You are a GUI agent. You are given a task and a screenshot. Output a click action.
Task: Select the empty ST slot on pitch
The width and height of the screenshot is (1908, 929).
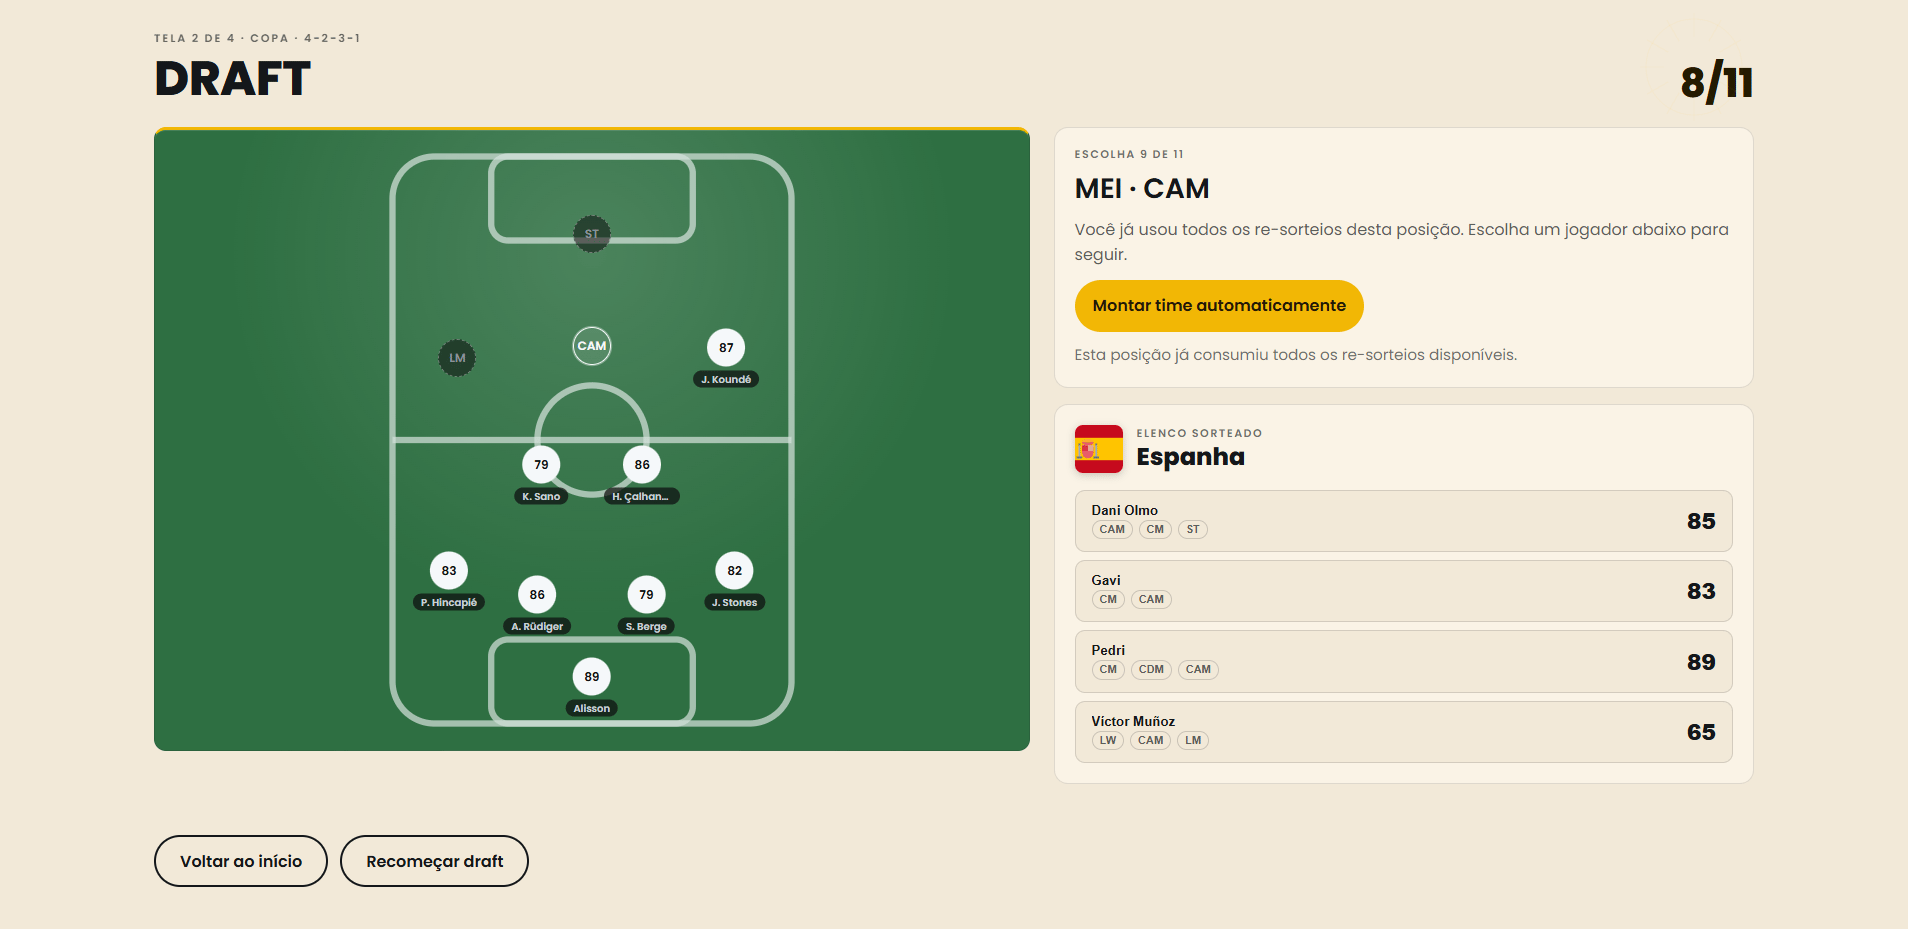(592, 234)
